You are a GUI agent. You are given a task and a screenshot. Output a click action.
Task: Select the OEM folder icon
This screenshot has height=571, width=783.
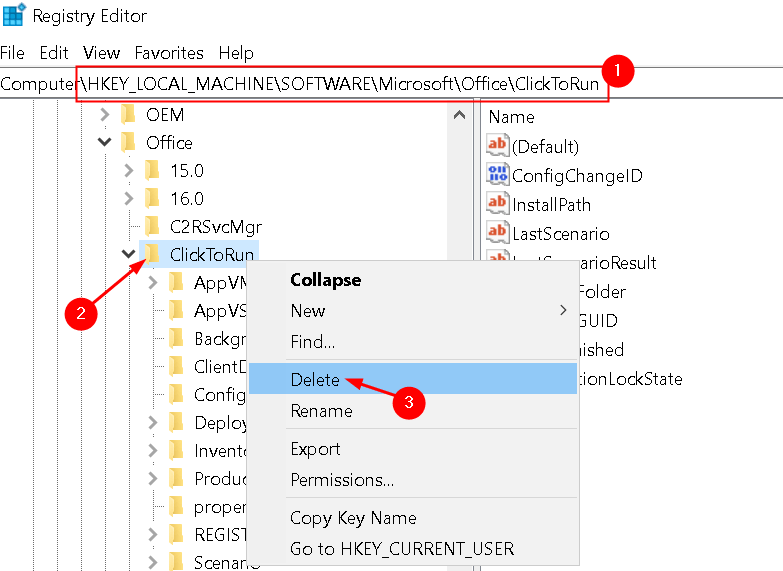pos(128,114)
